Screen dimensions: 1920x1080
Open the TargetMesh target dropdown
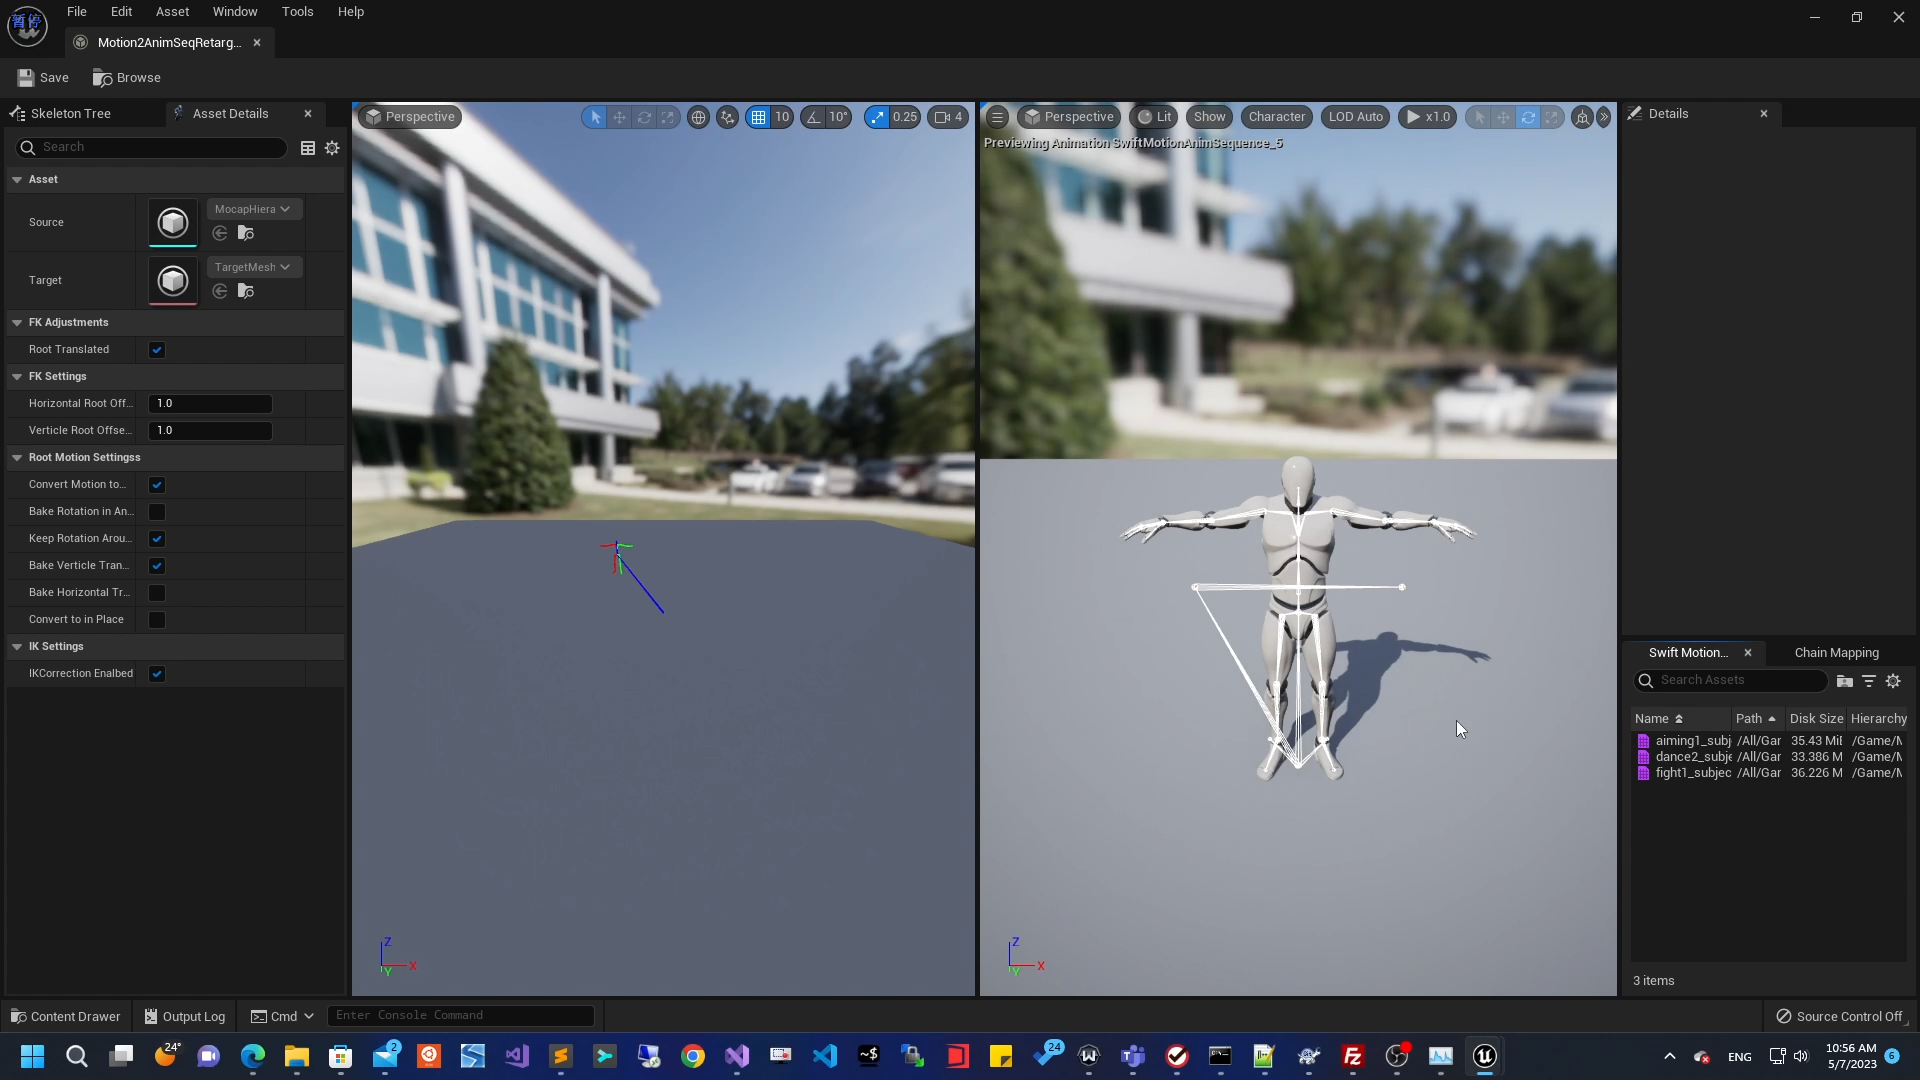pyautogui.click(x=252, y=265)
